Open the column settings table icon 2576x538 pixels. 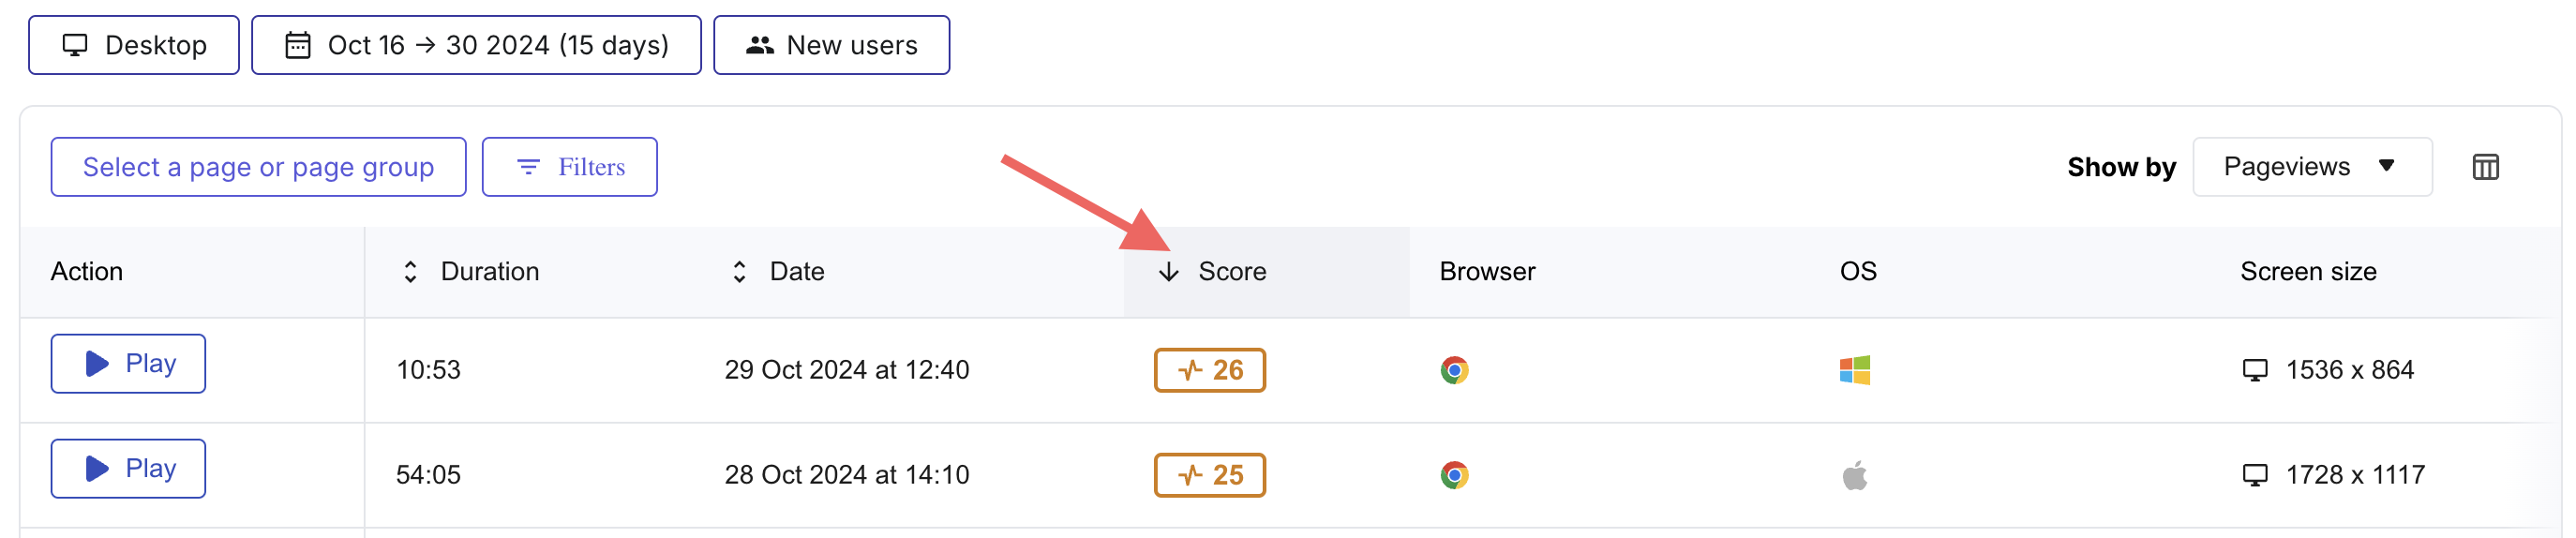(x=2485, y=167)
